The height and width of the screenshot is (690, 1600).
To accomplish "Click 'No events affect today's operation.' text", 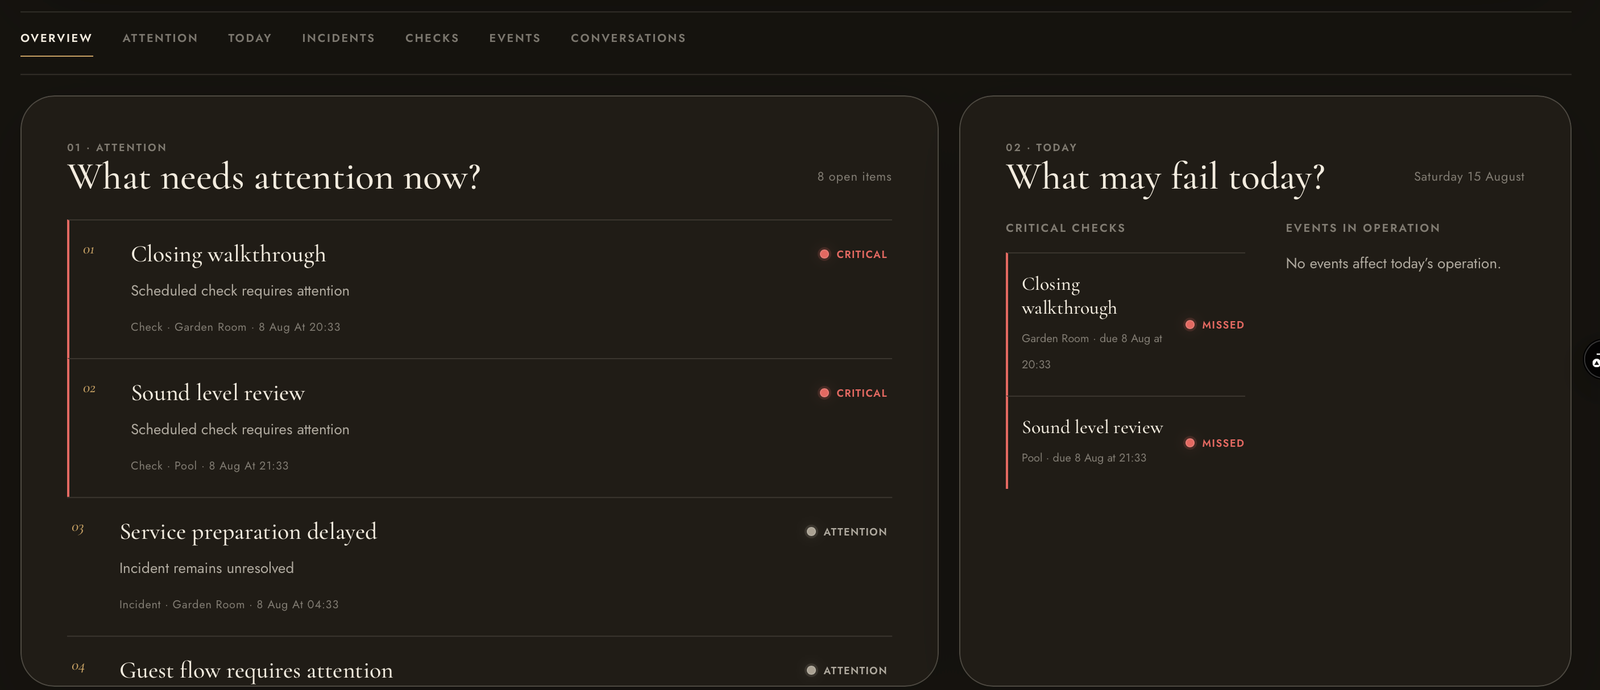I will pos(1393,264).
